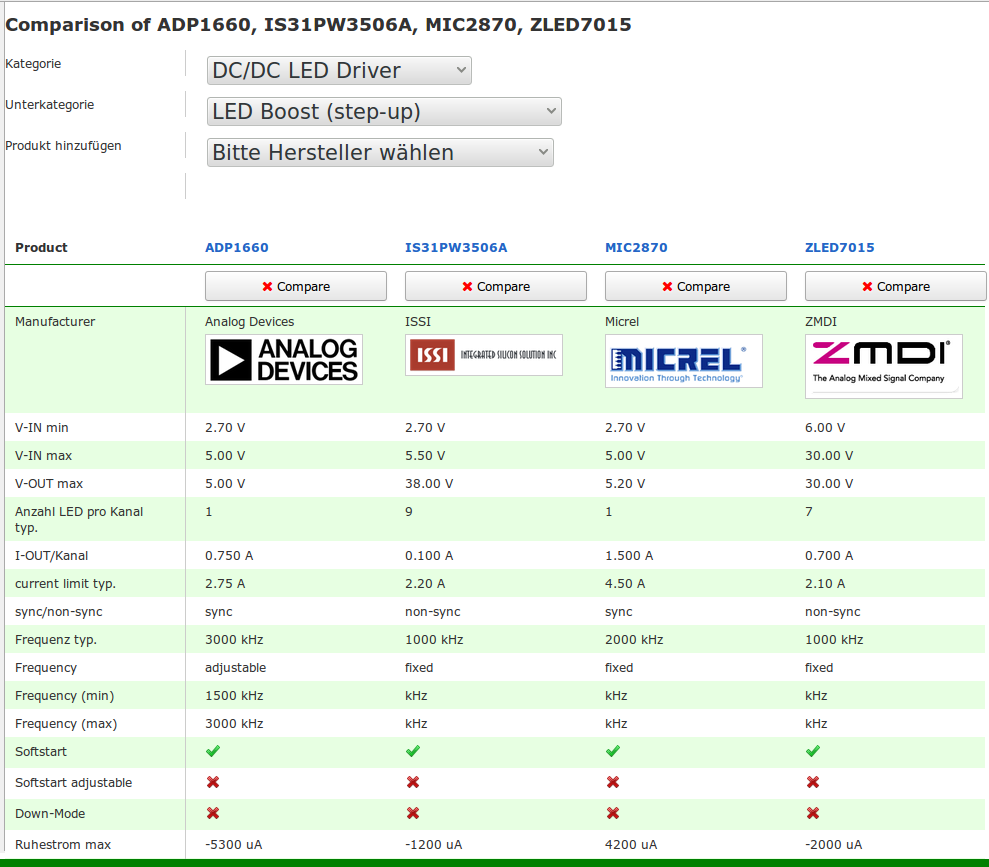
Task: Click the 2000 kHz value for MIC2870
Action: (x=634, y=639)
